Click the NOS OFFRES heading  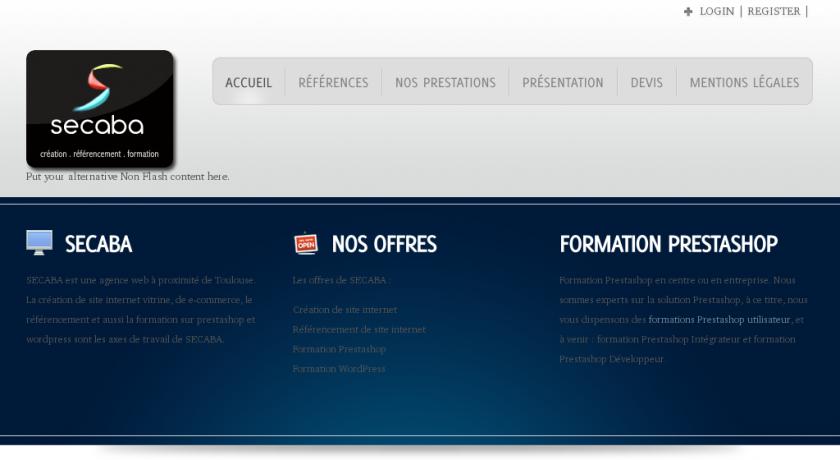coord(384,244)
